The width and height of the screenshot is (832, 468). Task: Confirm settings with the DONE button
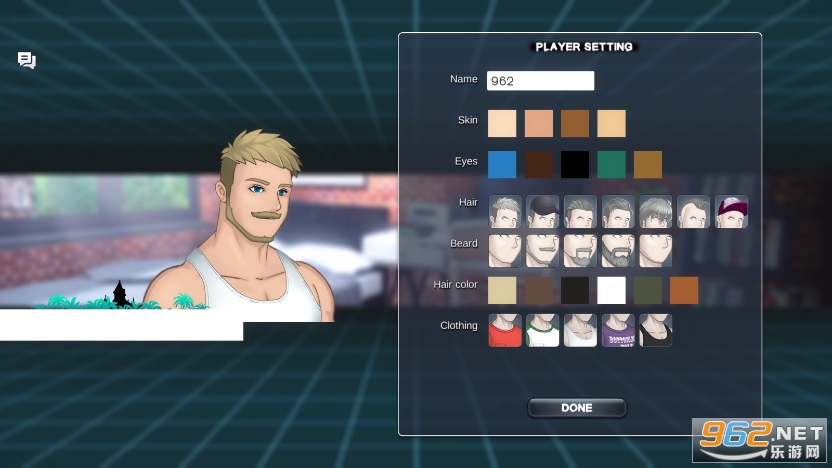point(577,408)
